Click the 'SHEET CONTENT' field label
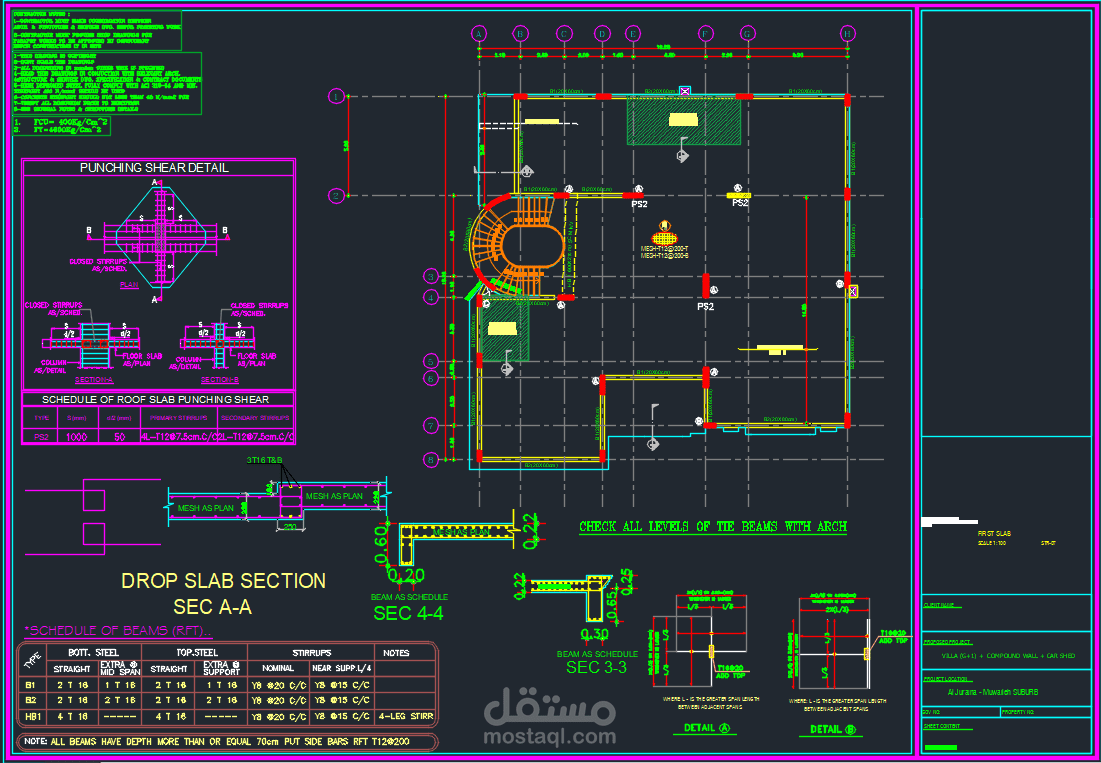 point(940,726)
